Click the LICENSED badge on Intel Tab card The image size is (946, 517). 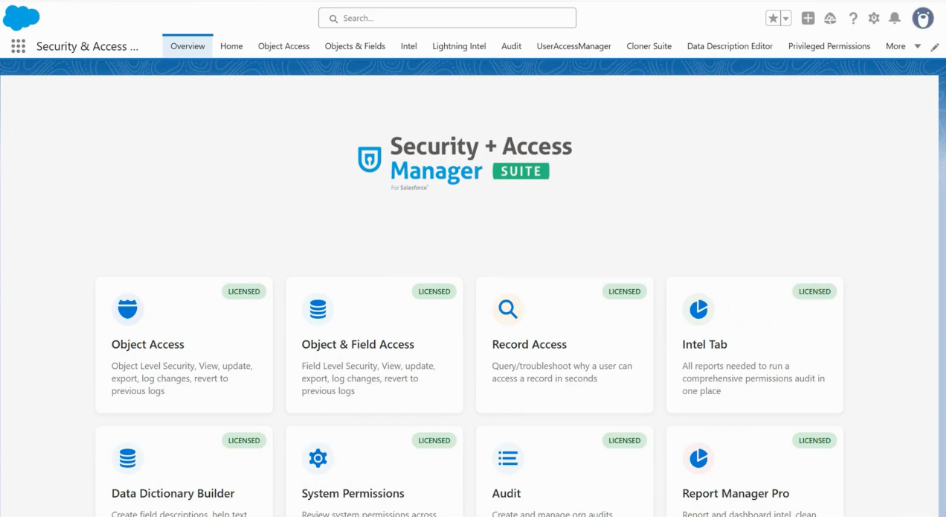pyautogui.click(x=814, y=291)
